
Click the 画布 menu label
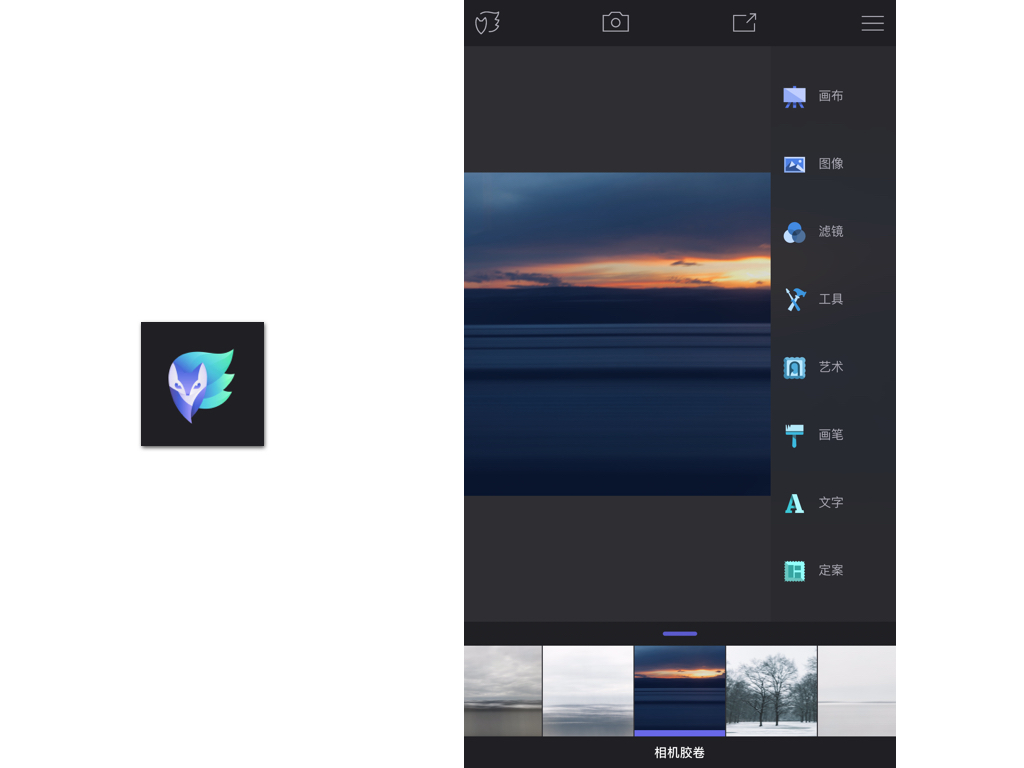click(x=831, y=96)
